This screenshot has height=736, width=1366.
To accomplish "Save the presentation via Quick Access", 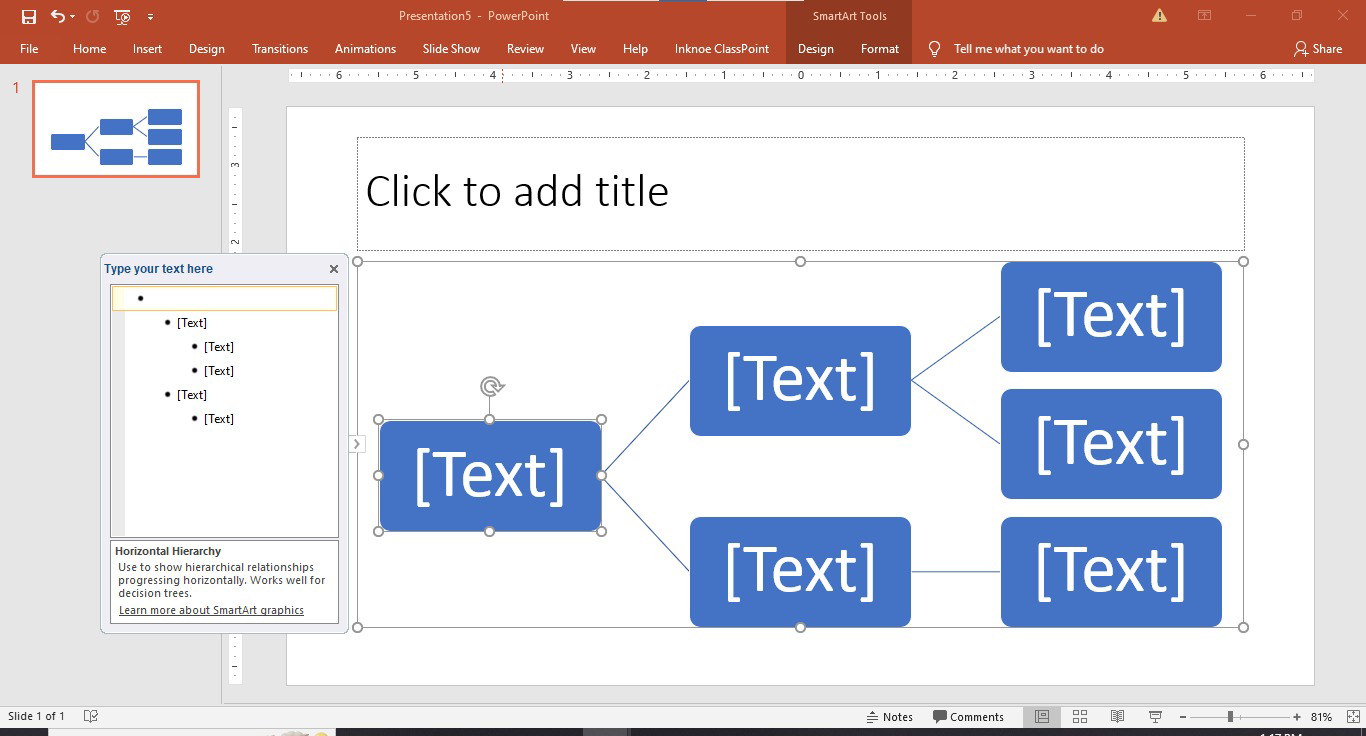I will coord(29,16).
